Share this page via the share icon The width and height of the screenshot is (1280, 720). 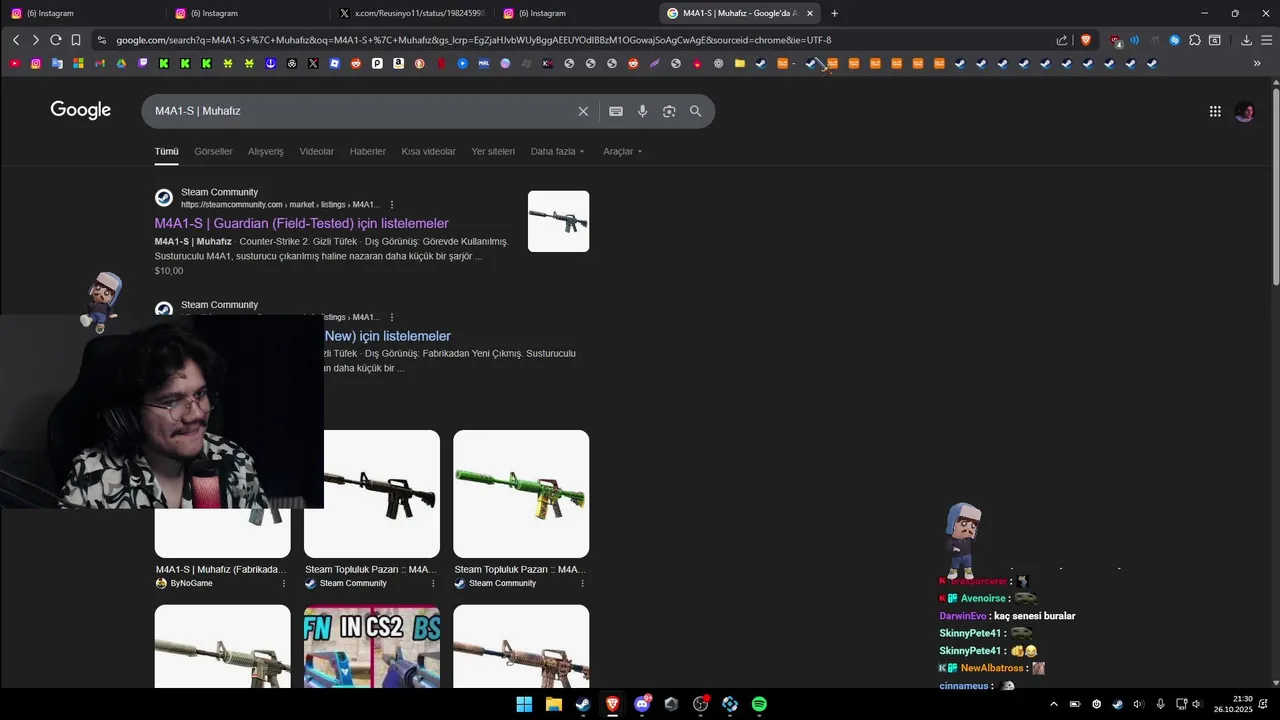1062,40
